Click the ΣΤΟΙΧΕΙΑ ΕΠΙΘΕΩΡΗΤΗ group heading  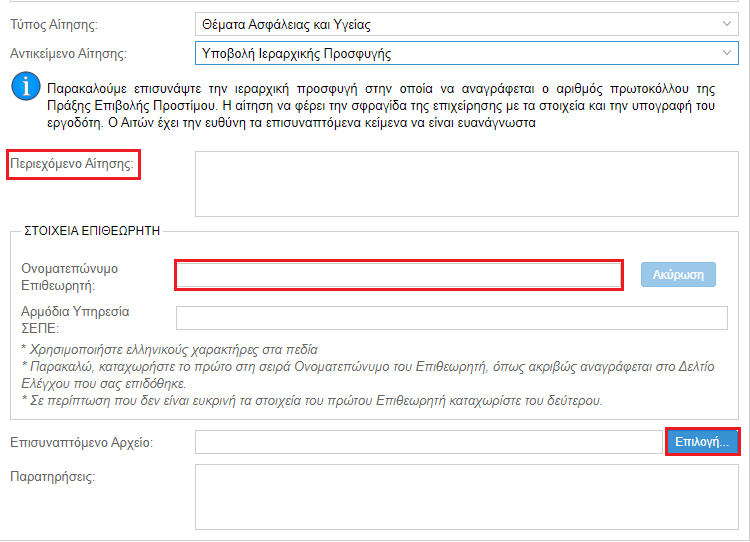[92, 231]
